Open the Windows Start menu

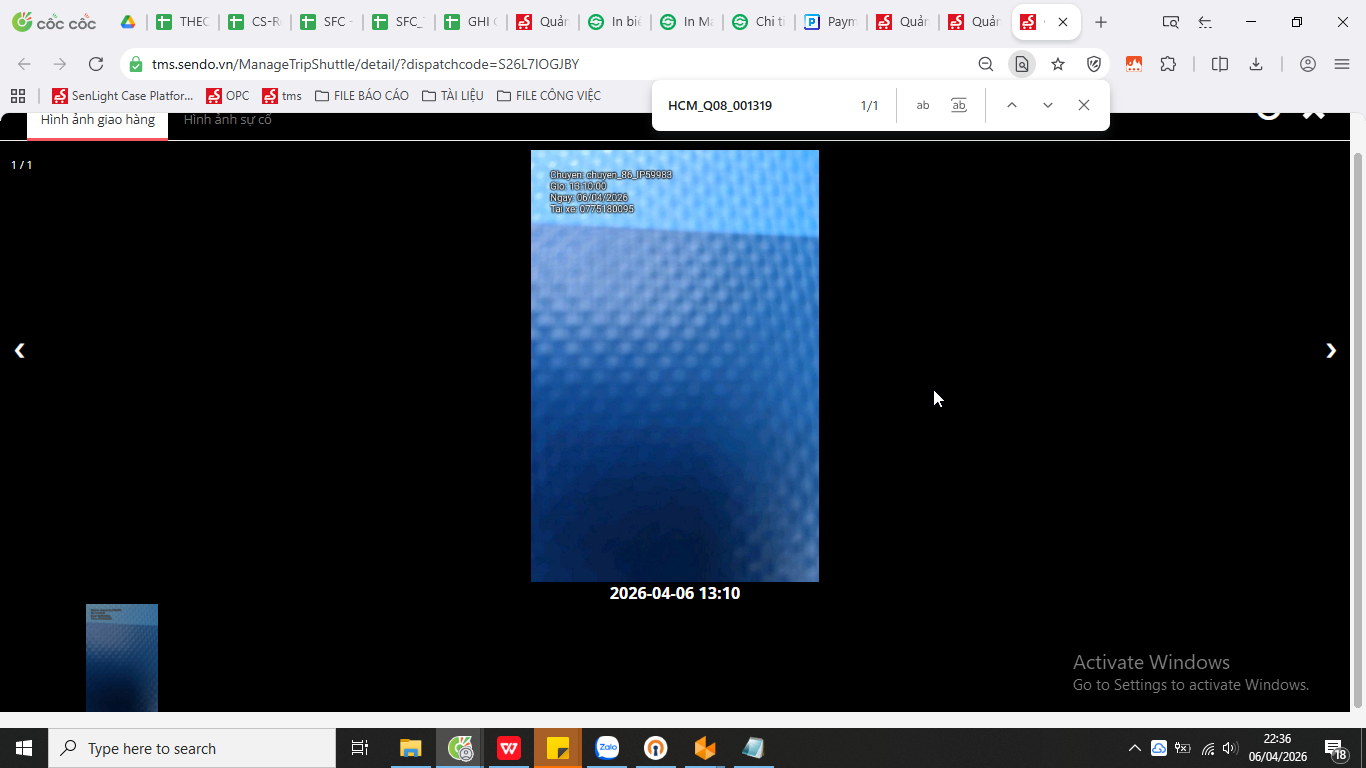pos(24,748)
